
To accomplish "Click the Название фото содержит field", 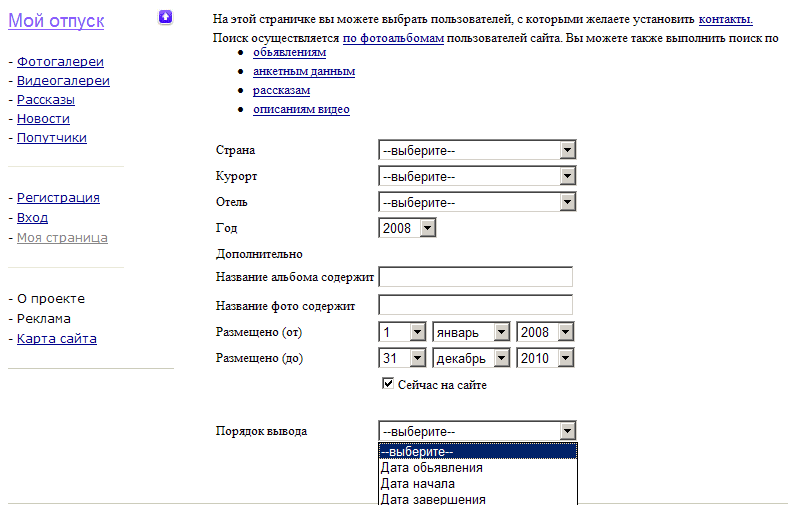I will pos(475,305).
